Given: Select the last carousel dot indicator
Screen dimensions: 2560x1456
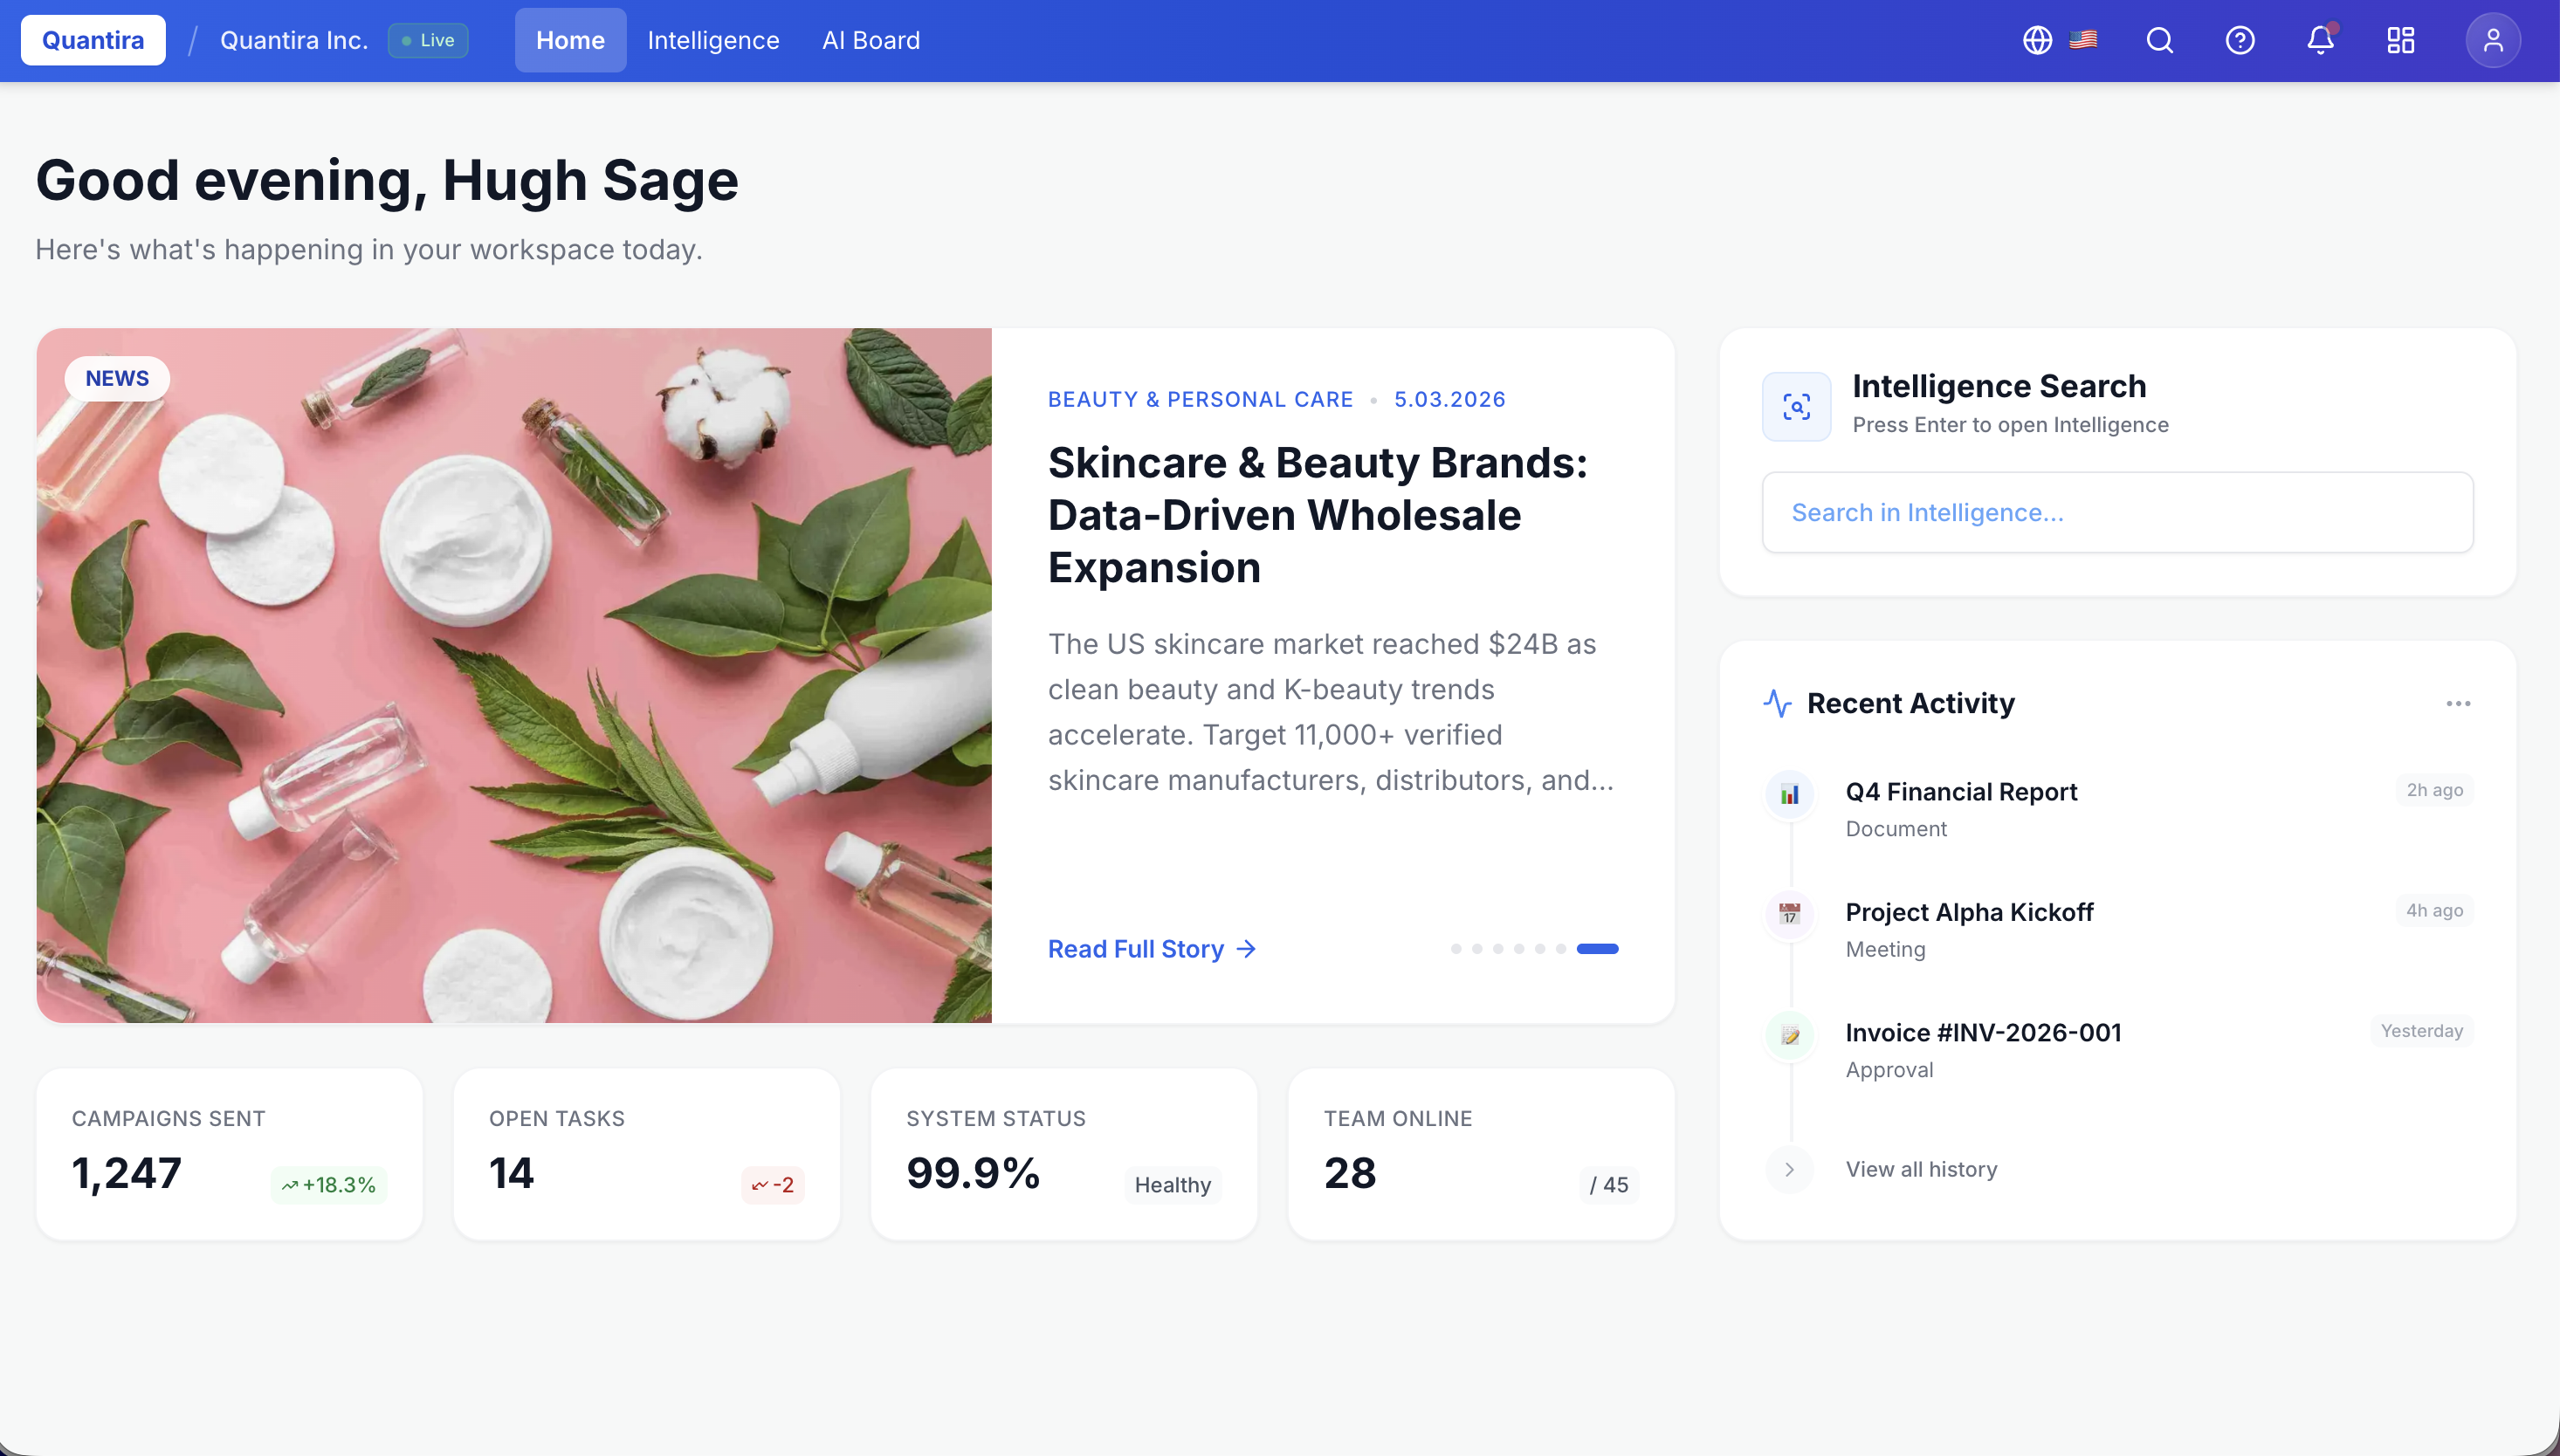Looking at the screenshot, I should pos(1563,948).
